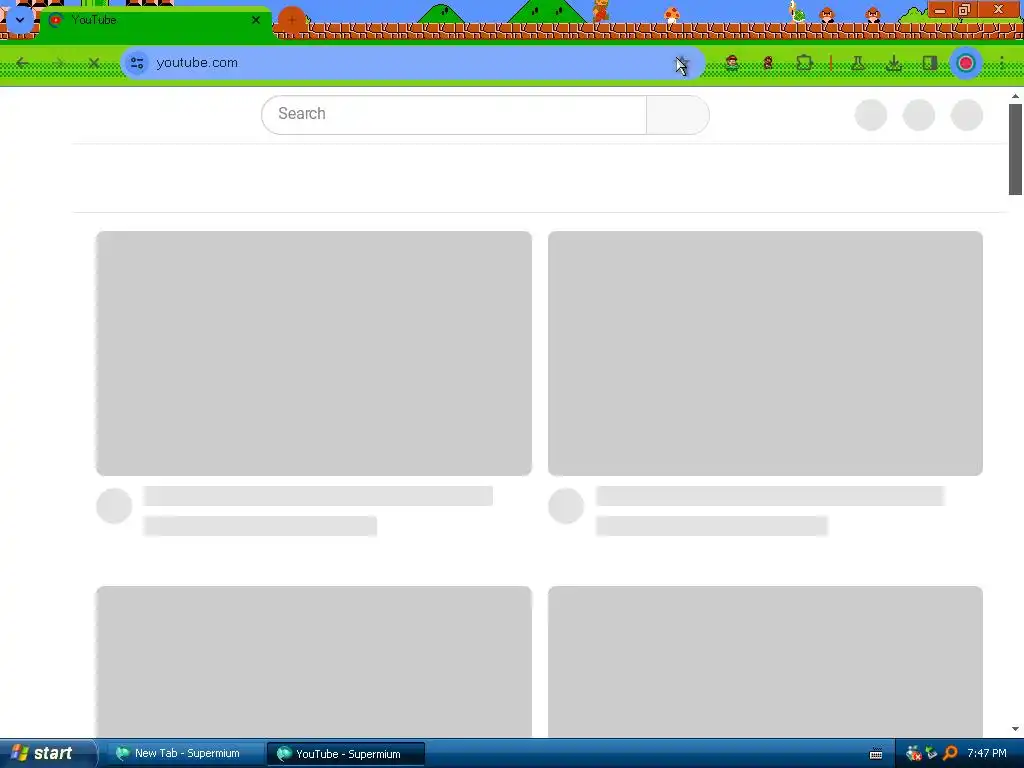This screenshot has height=768, width=1024.
Task: Open the browser profile avatar
Action: coord(966,63)
